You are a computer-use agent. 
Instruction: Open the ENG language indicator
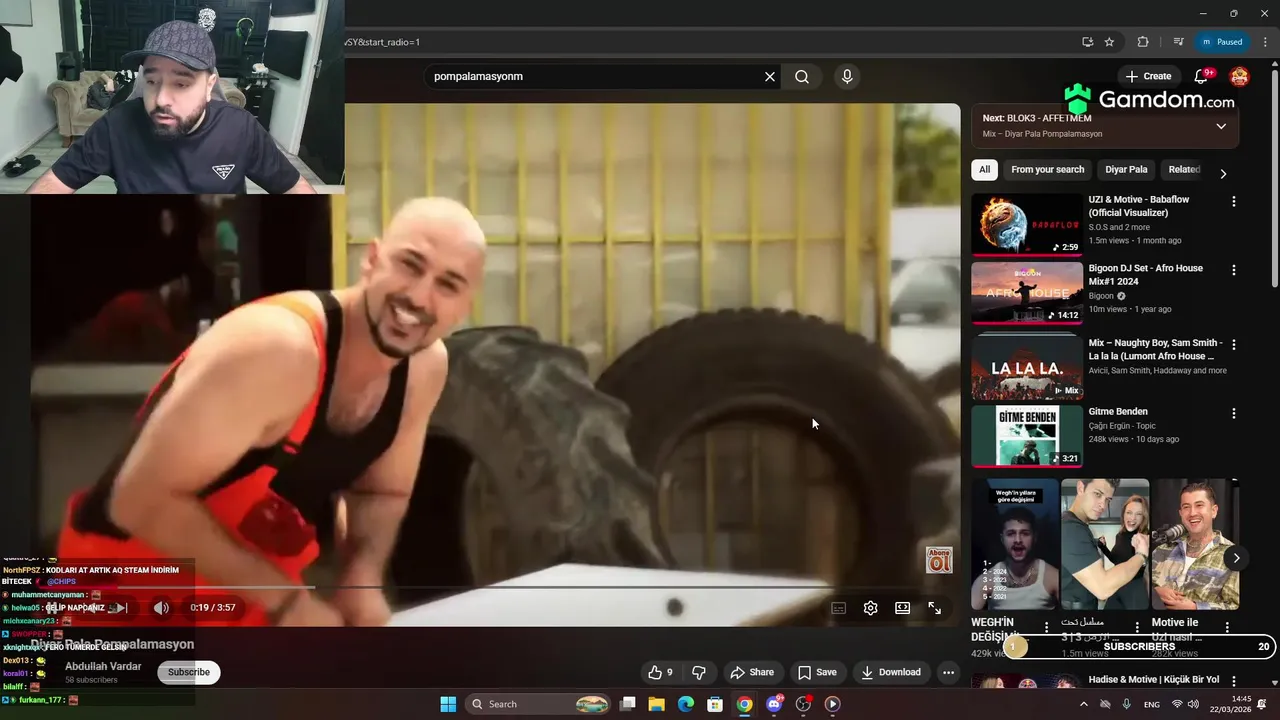(x=1152, y=704)
